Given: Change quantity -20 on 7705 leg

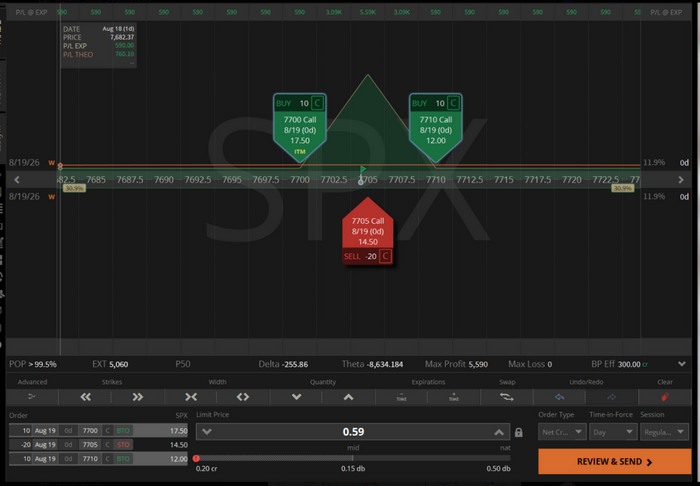Looking at the screenshot, I should pos(21,445).
